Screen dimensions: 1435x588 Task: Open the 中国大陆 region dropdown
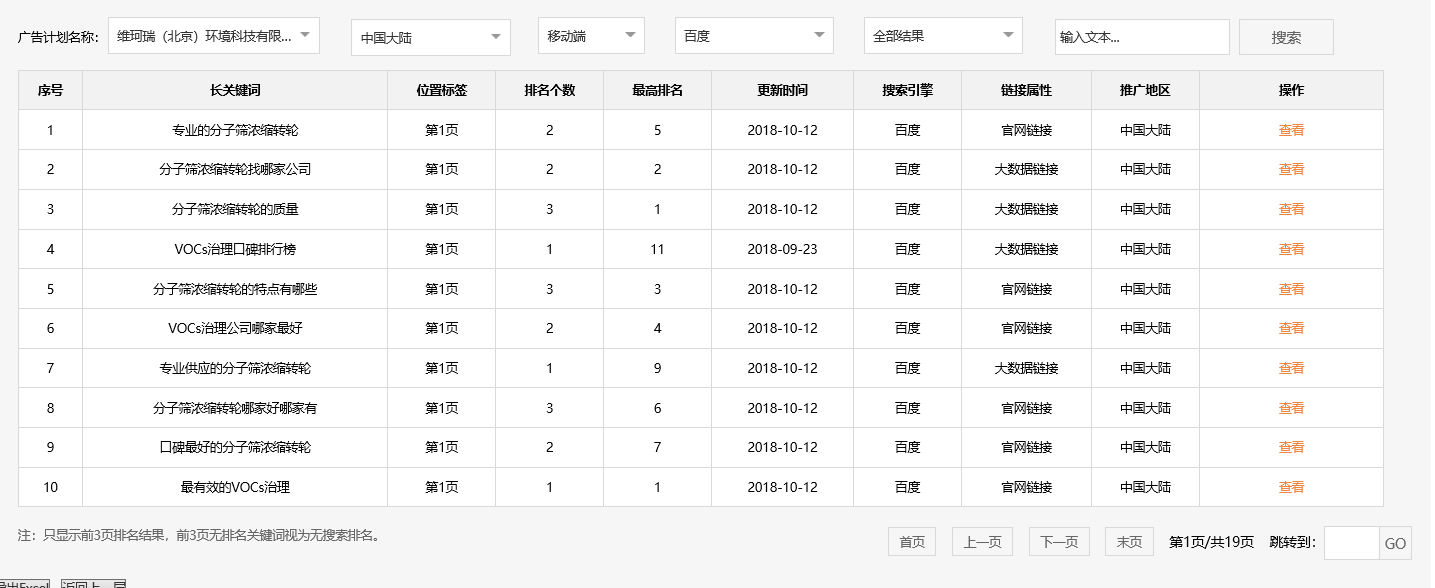pyautogui.click(x=430, y=35)
